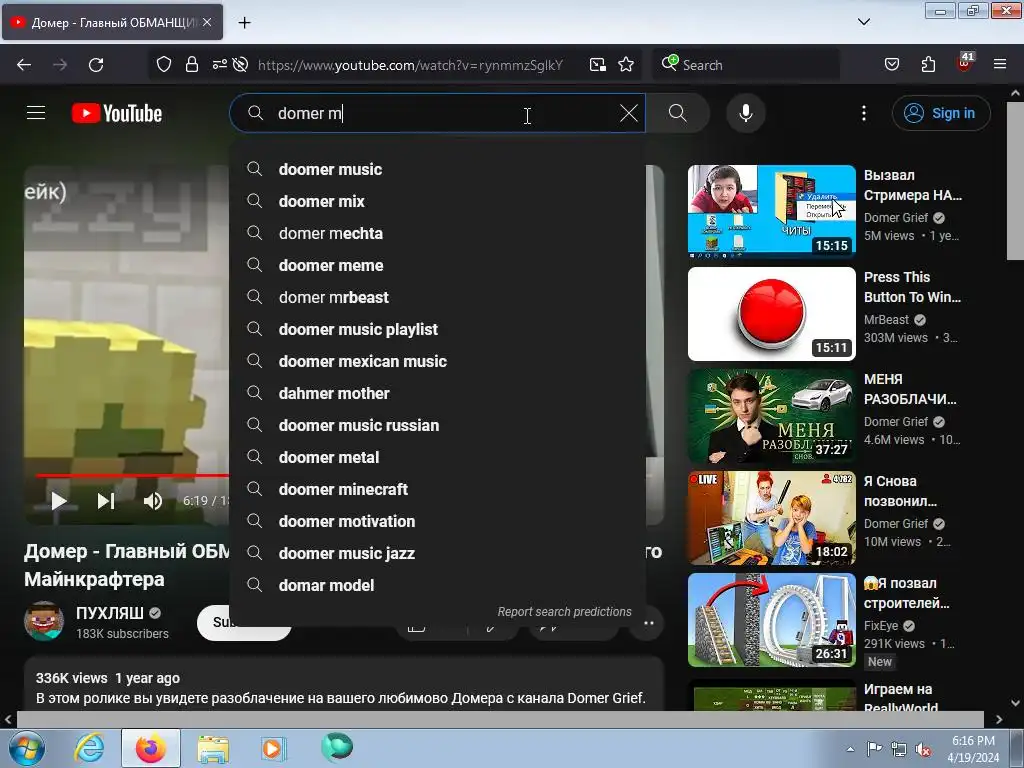Click the padlock site security icon
This screenshot has height=768, width=1024.
[191, 65]
